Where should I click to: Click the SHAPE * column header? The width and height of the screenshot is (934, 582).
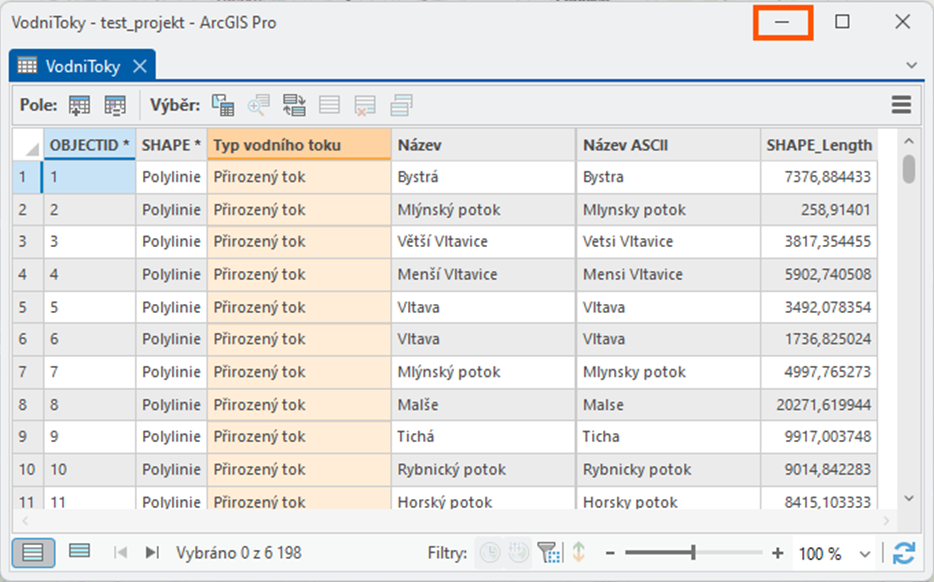[x=171, y=145]
